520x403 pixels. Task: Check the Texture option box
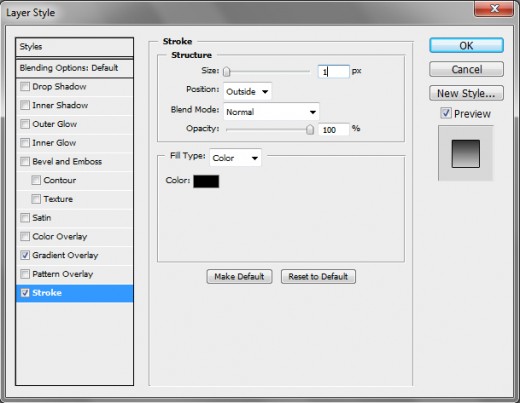tap(36, 199)
